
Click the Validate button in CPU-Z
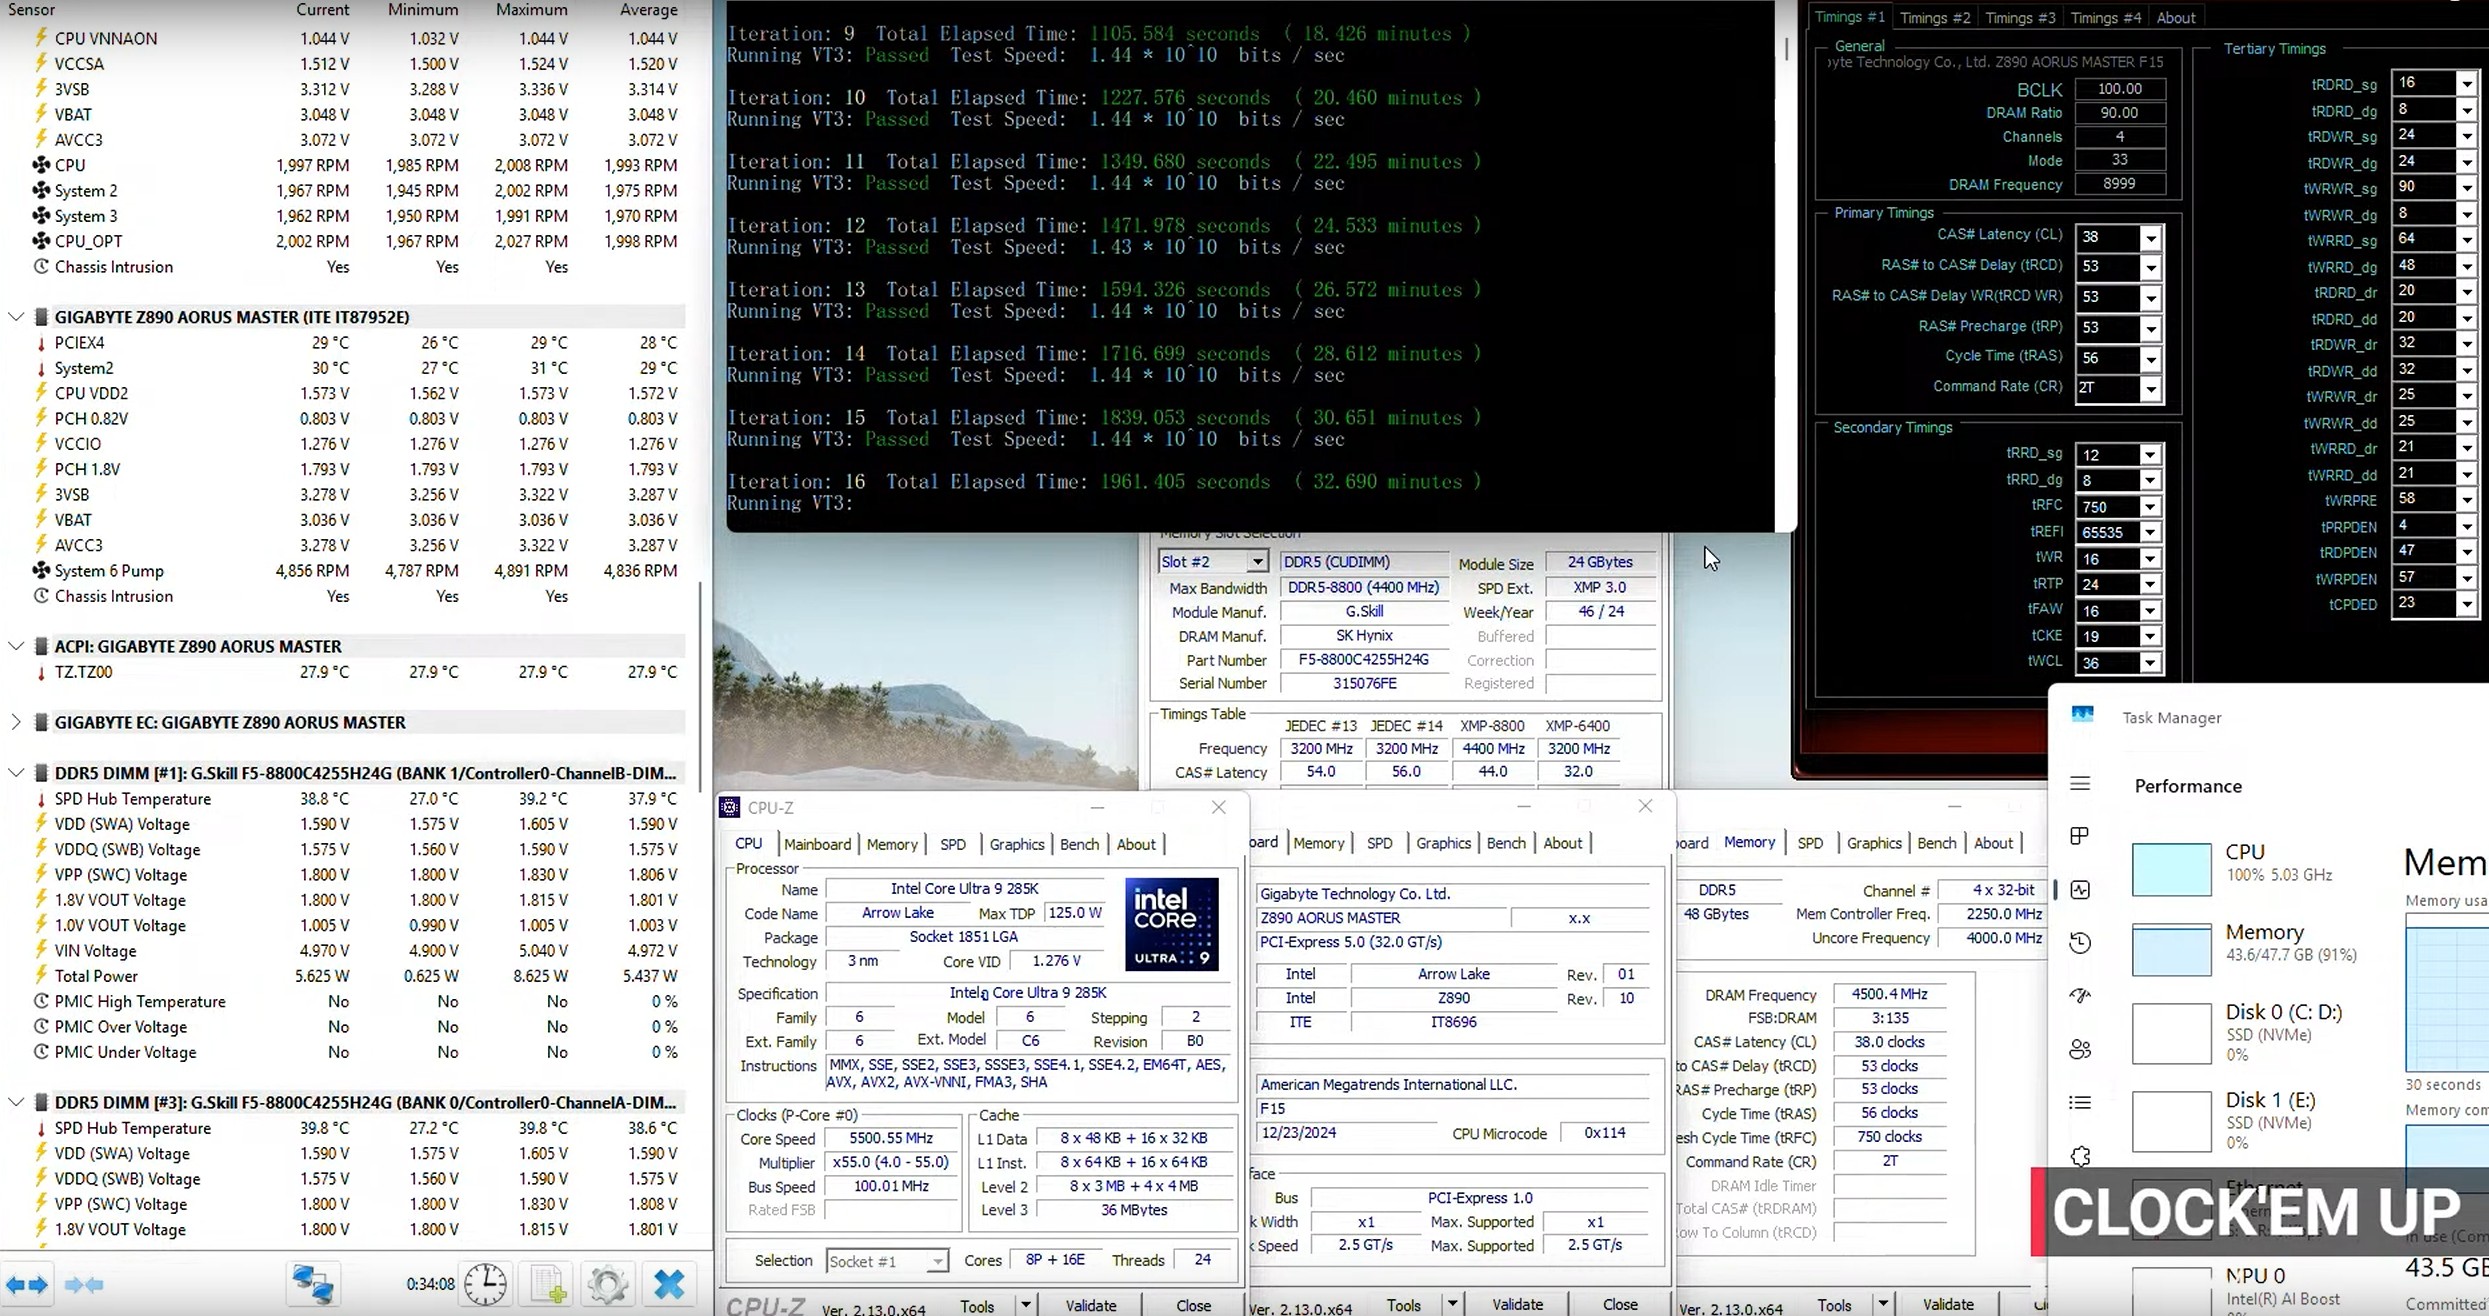point(1090,1305)
